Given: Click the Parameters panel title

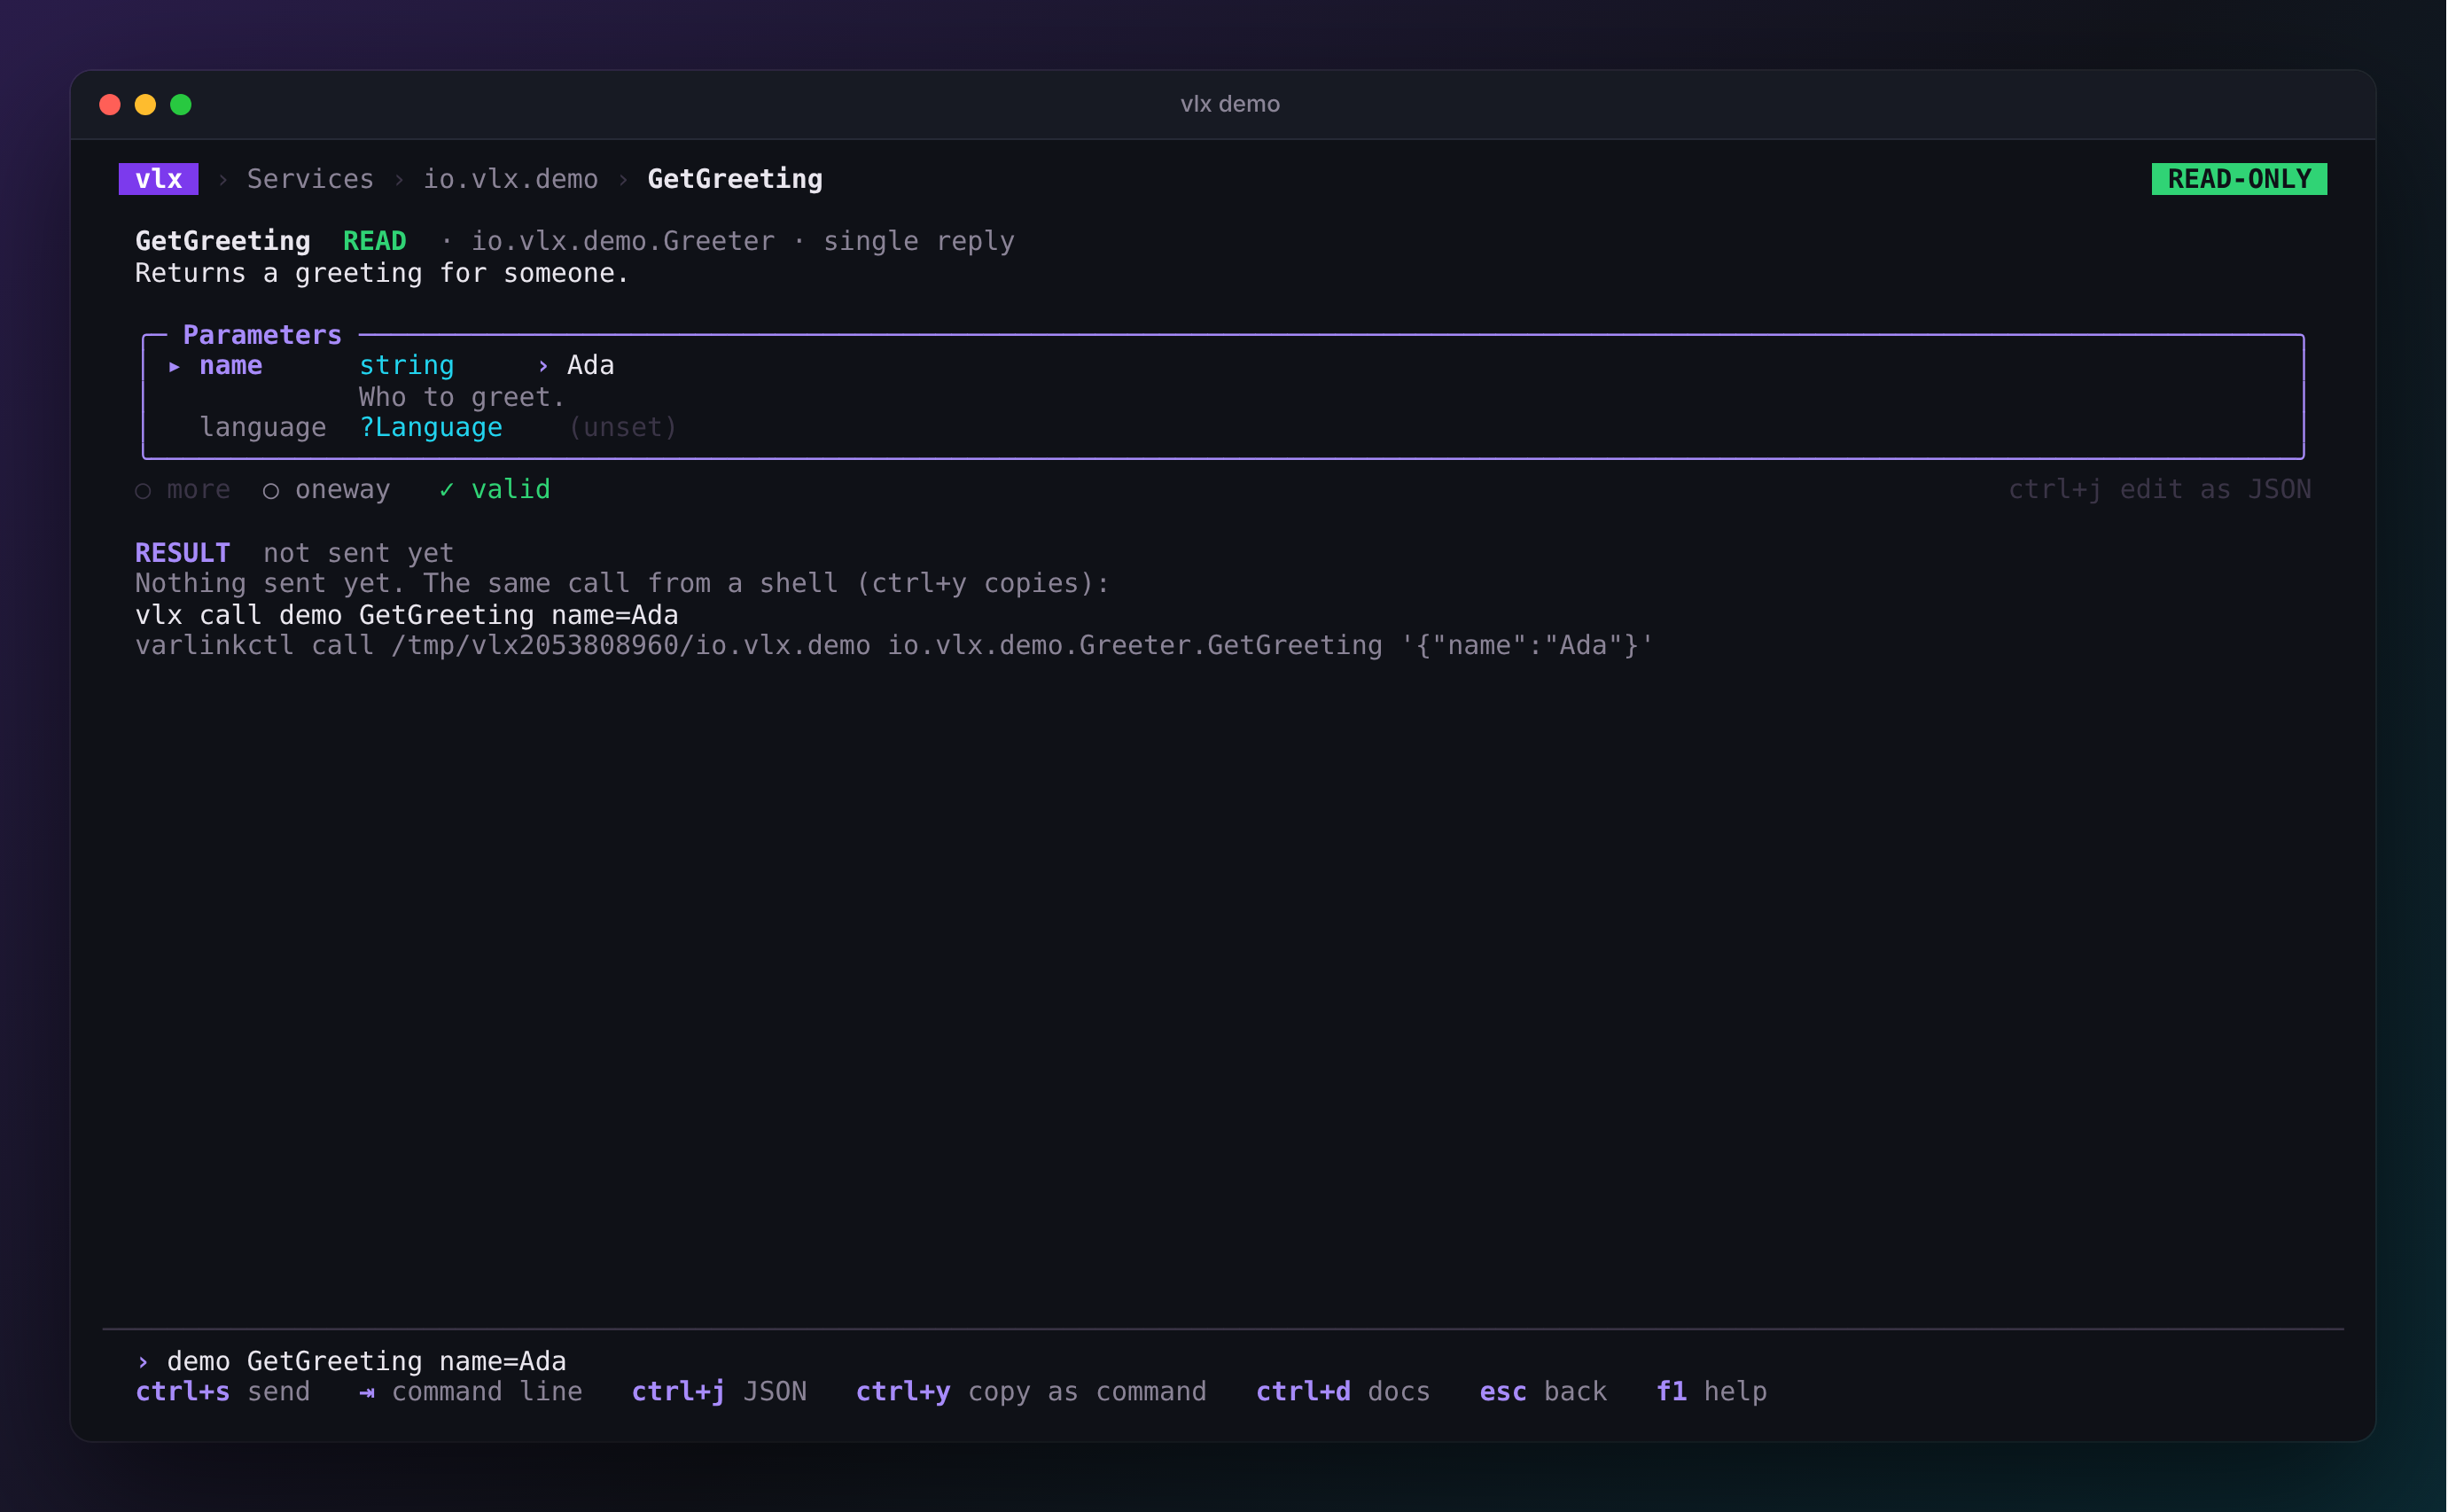Looking at the screenshot, I should click(x=262, y=335).
